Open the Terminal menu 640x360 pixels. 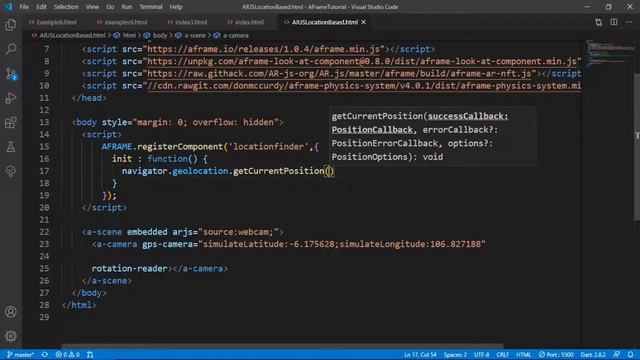[151, 7]
